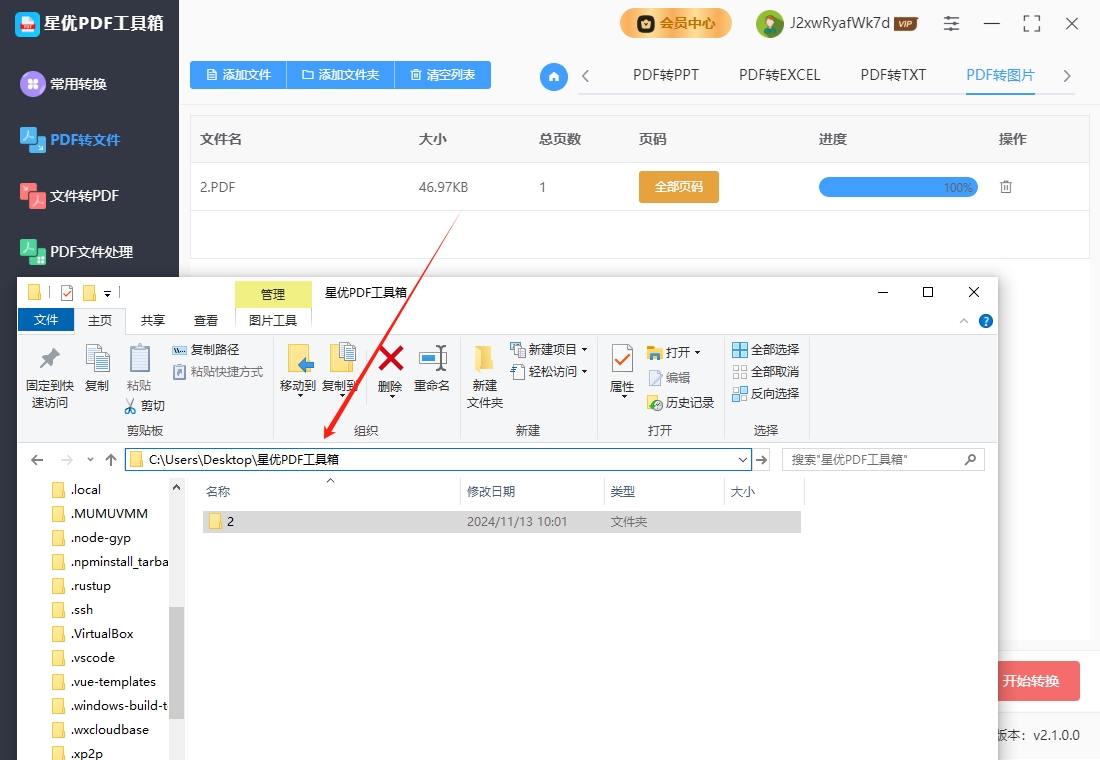This screenshot has width=1100, height=760.
Task: Expand the address bar history dropdown
Action: click(743, 460)
